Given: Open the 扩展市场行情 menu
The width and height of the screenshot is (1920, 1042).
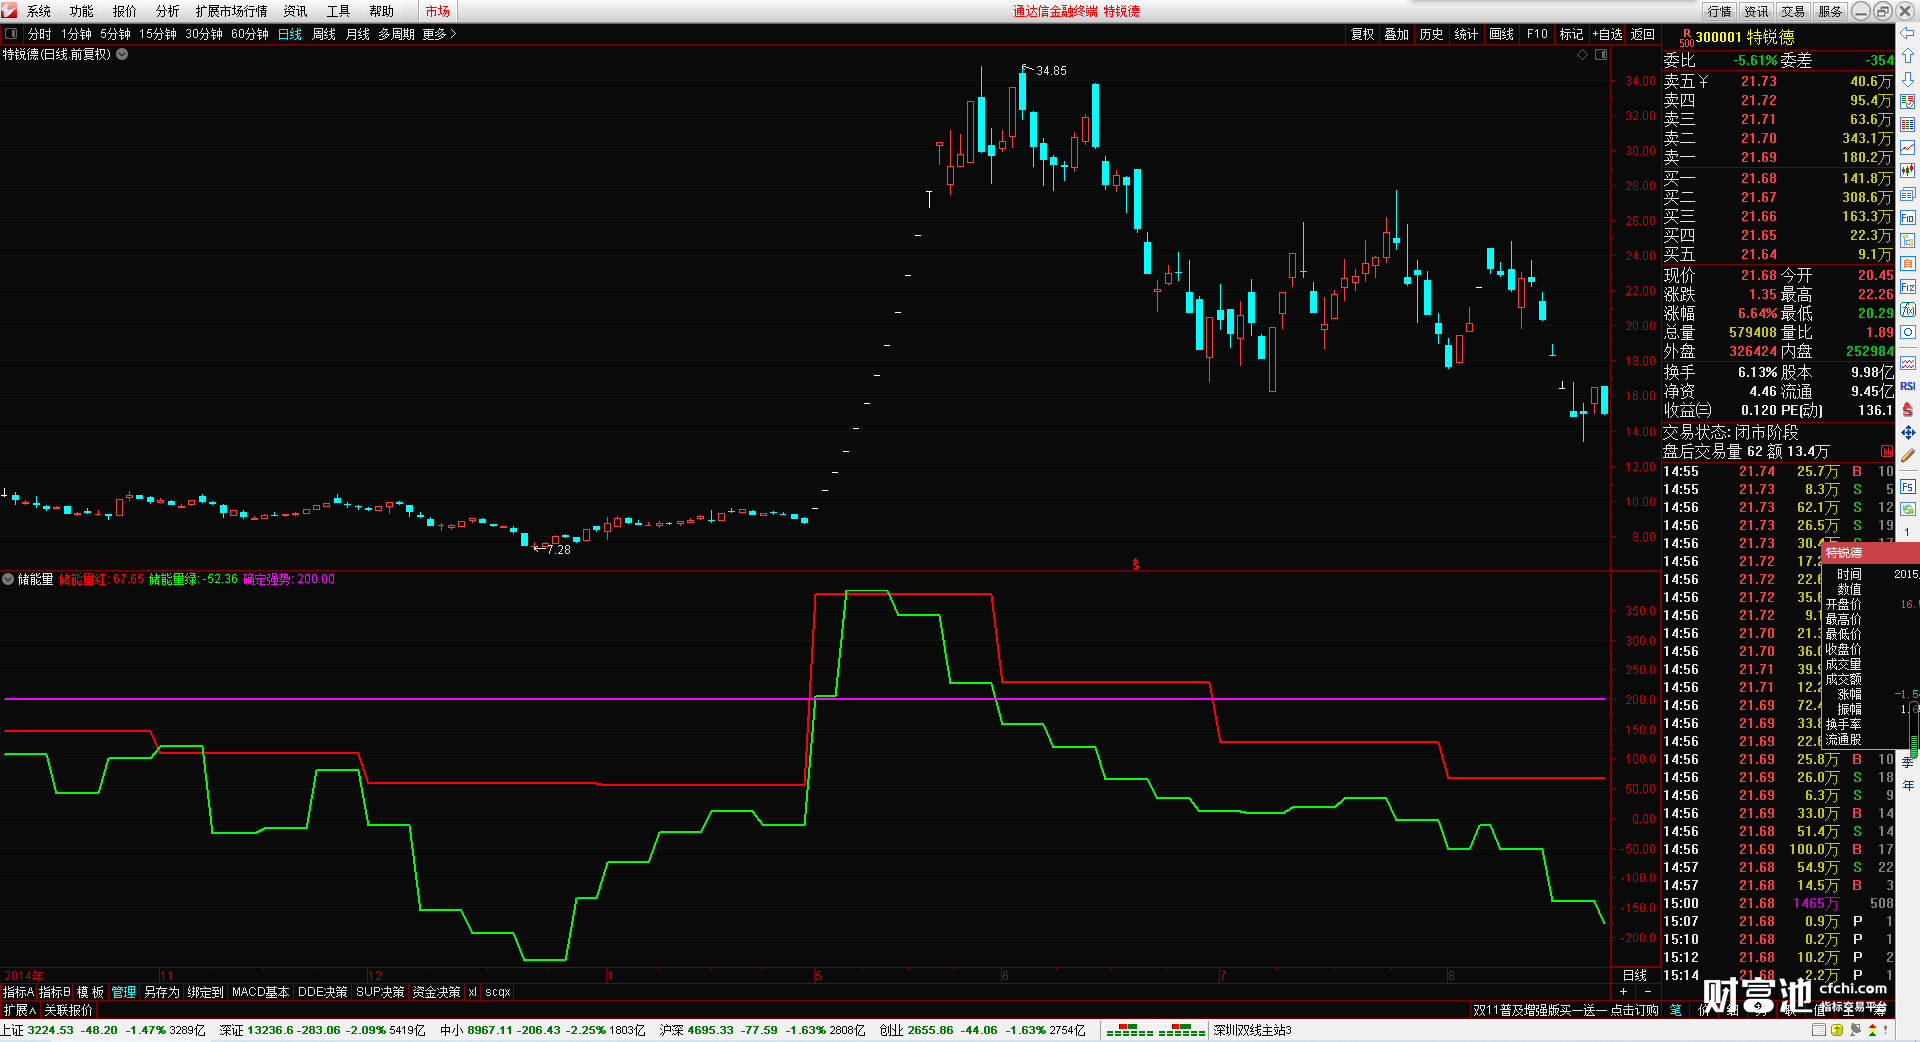Looking at the screenshot, I should tap(231, 11).
